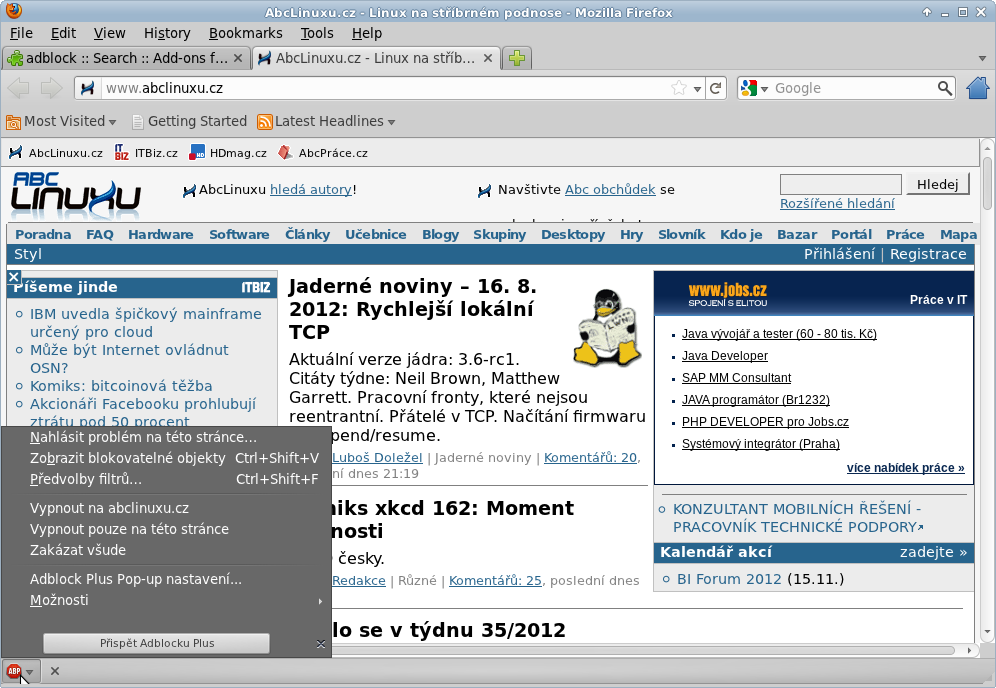This screenshot has width=996, height=688.
Task: Click the ABC Linuxu logo
Action: tap(76, 192)
